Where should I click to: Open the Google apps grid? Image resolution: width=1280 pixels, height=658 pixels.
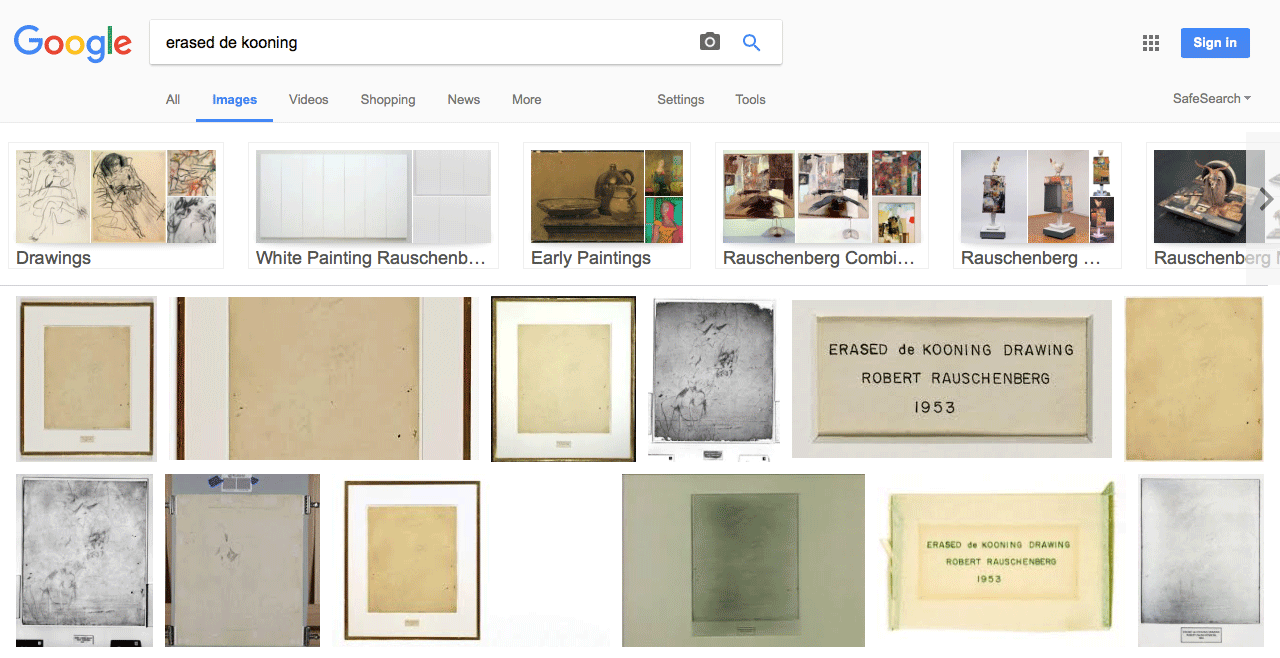click(1151, 43)
